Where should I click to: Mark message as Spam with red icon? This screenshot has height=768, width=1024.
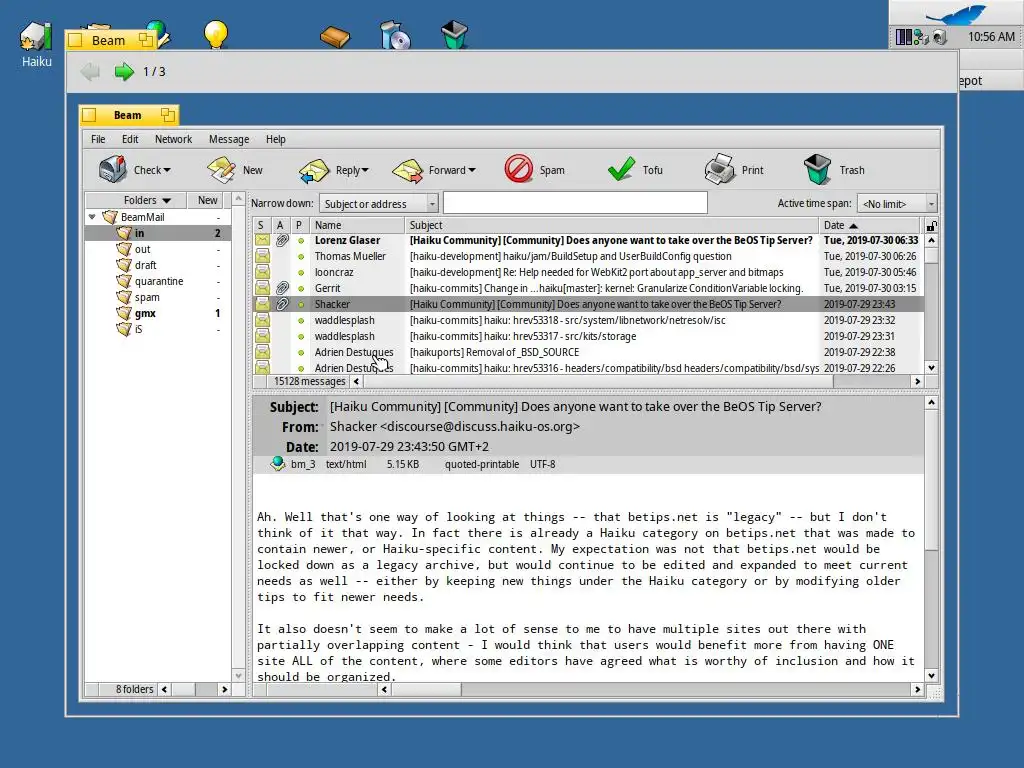click(x=519, y=168)
